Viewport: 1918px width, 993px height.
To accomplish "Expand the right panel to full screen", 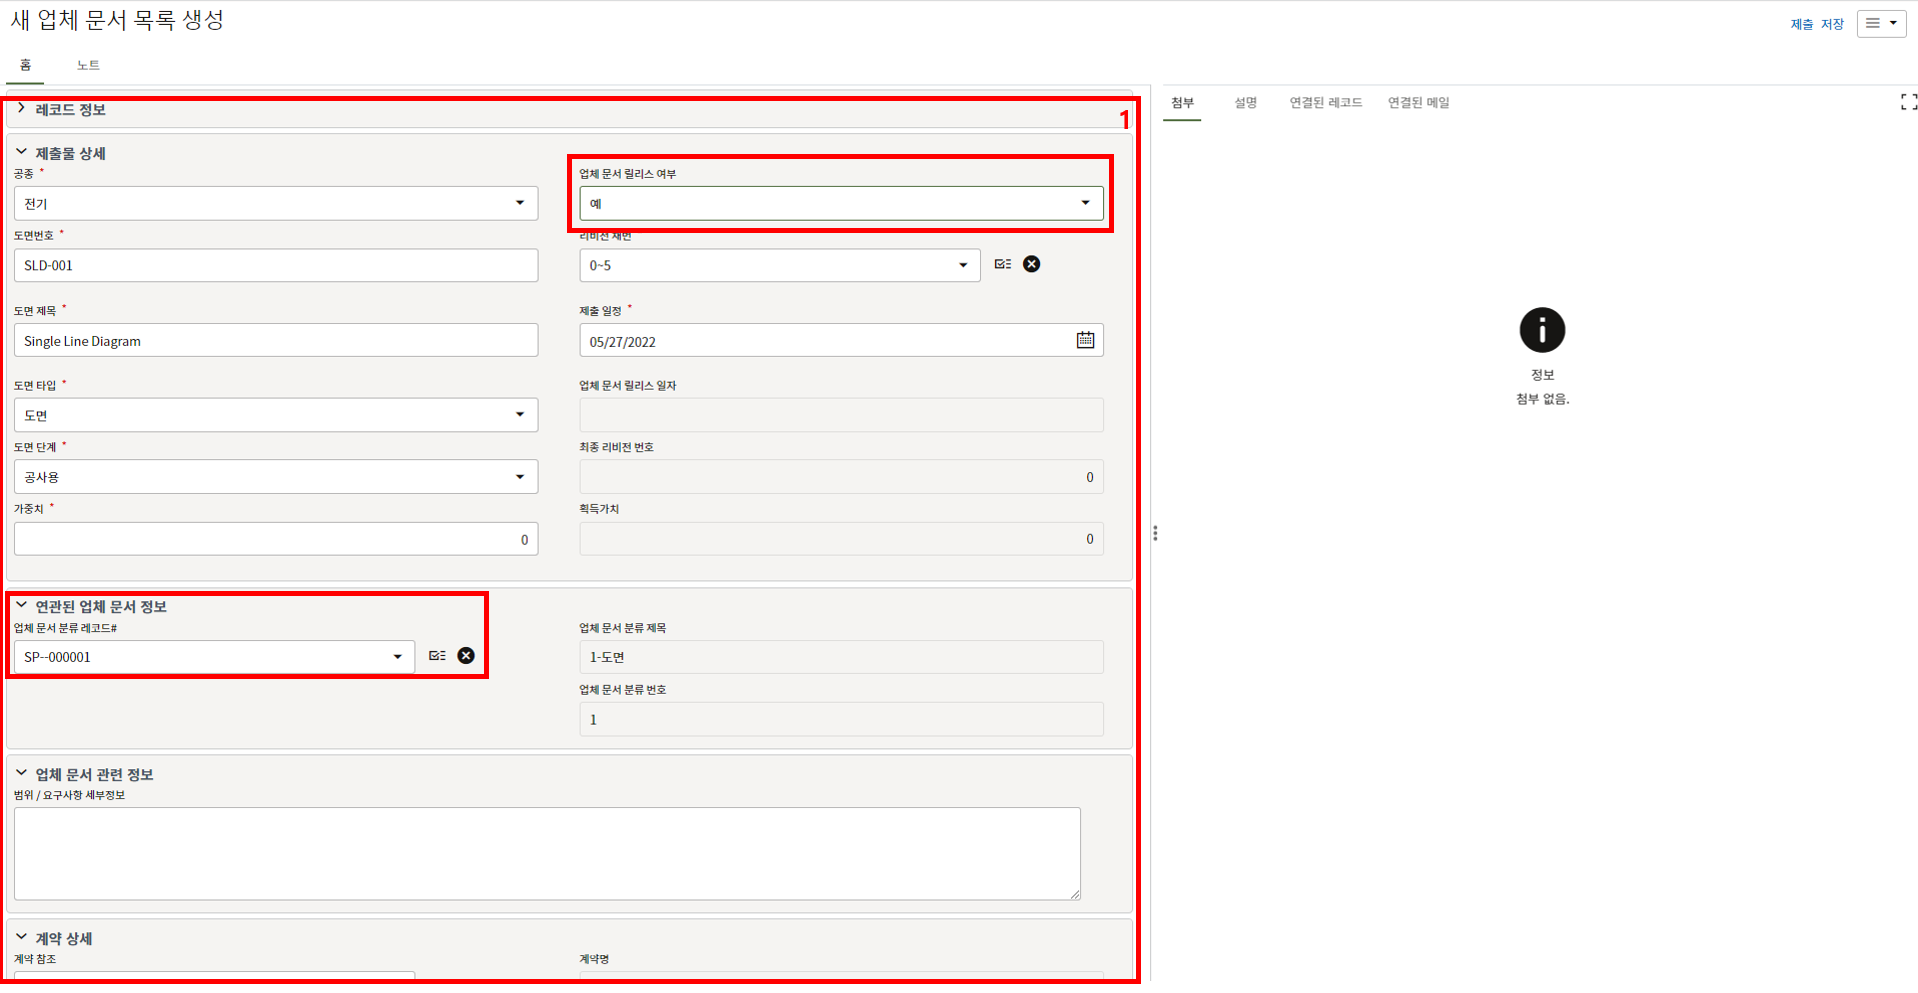I will pos(1908,102).
